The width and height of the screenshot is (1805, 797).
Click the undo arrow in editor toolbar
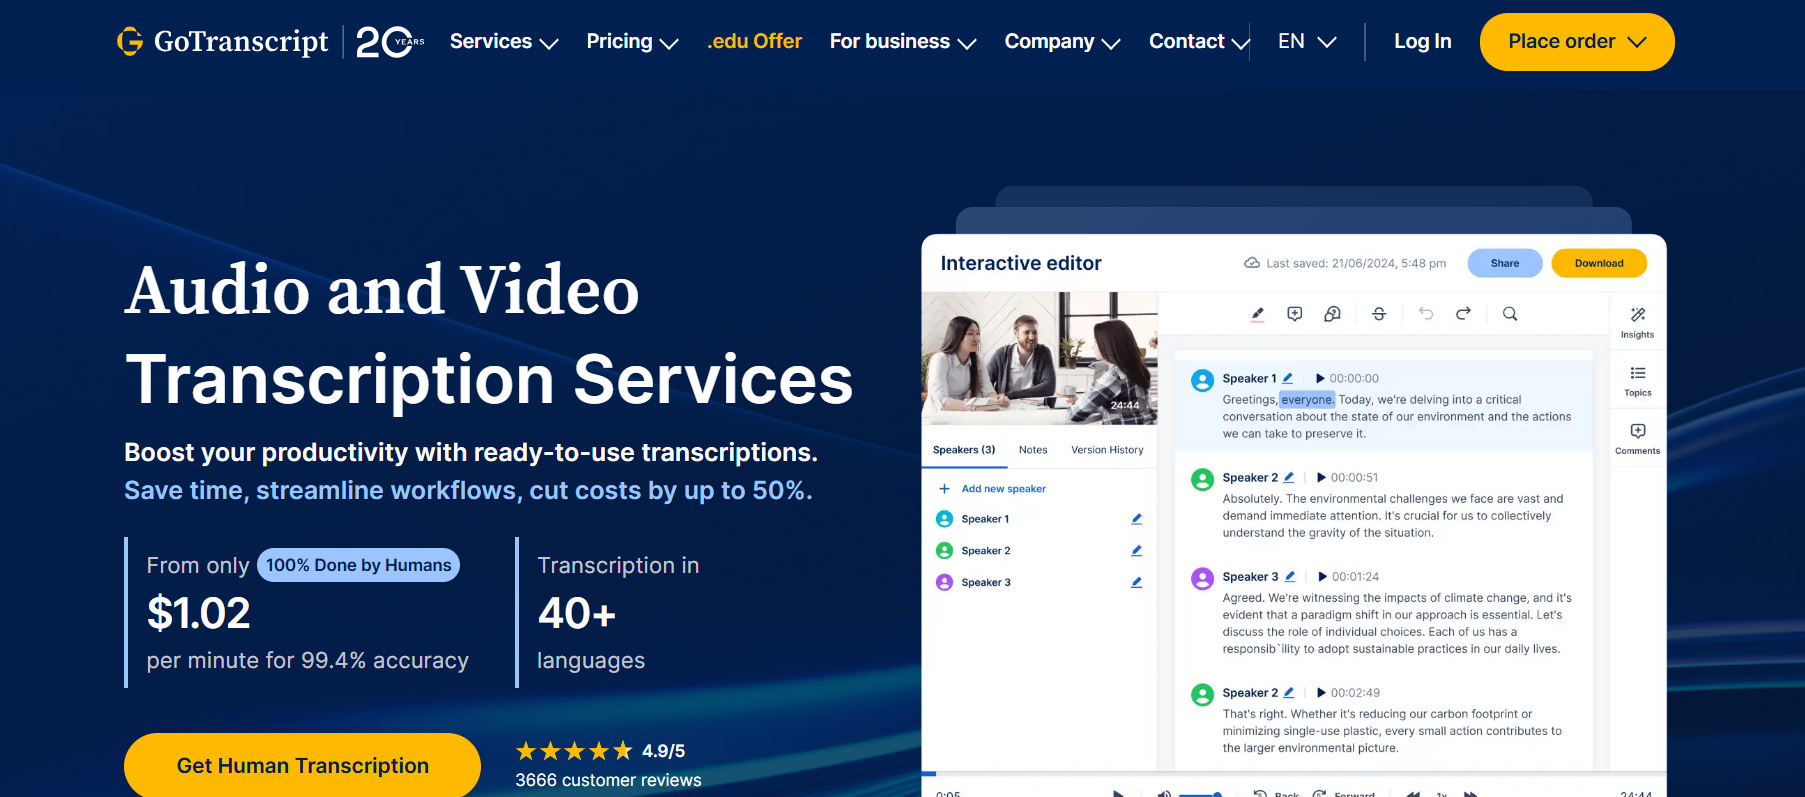pos(1426,314)
